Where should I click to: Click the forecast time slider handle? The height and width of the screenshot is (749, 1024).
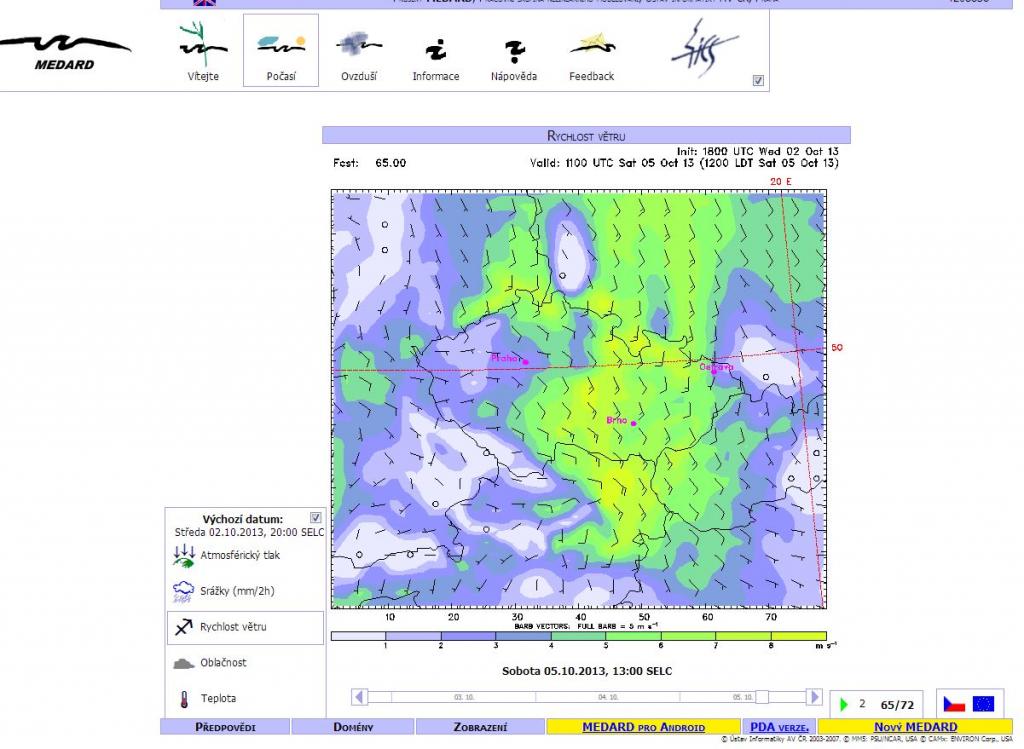(762, 697)
